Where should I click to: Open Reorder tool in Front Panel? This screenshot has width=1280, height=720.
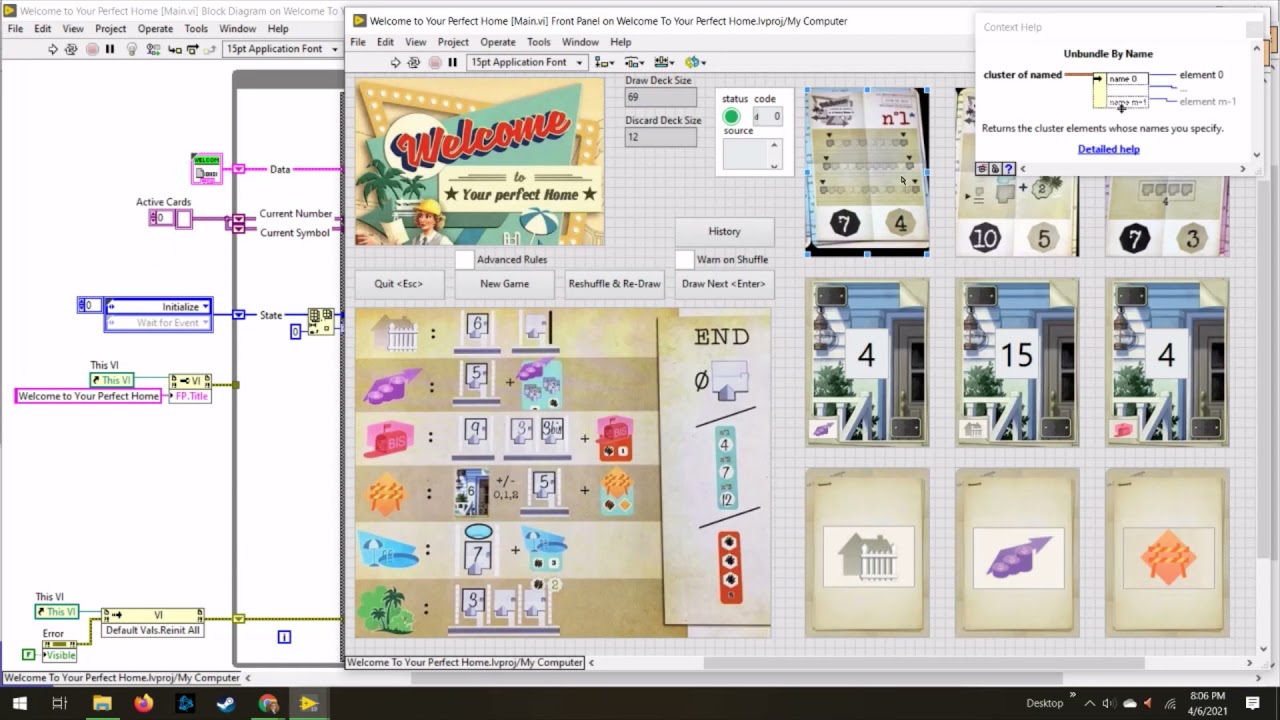[x=695, y=62]
